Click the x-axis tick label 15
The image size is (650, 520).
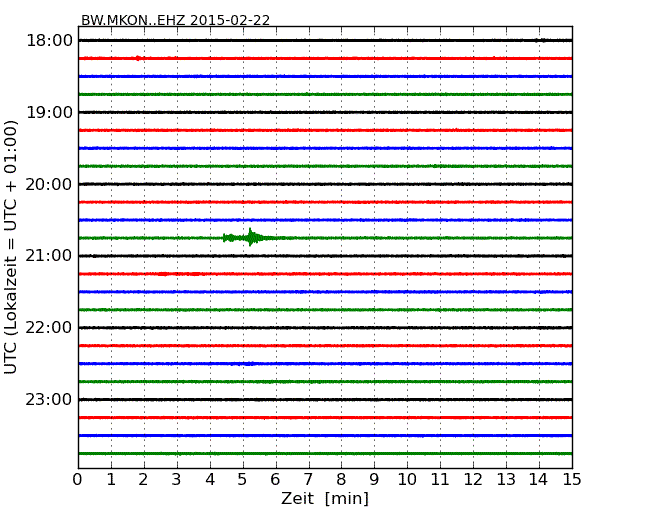pos(572,480)
